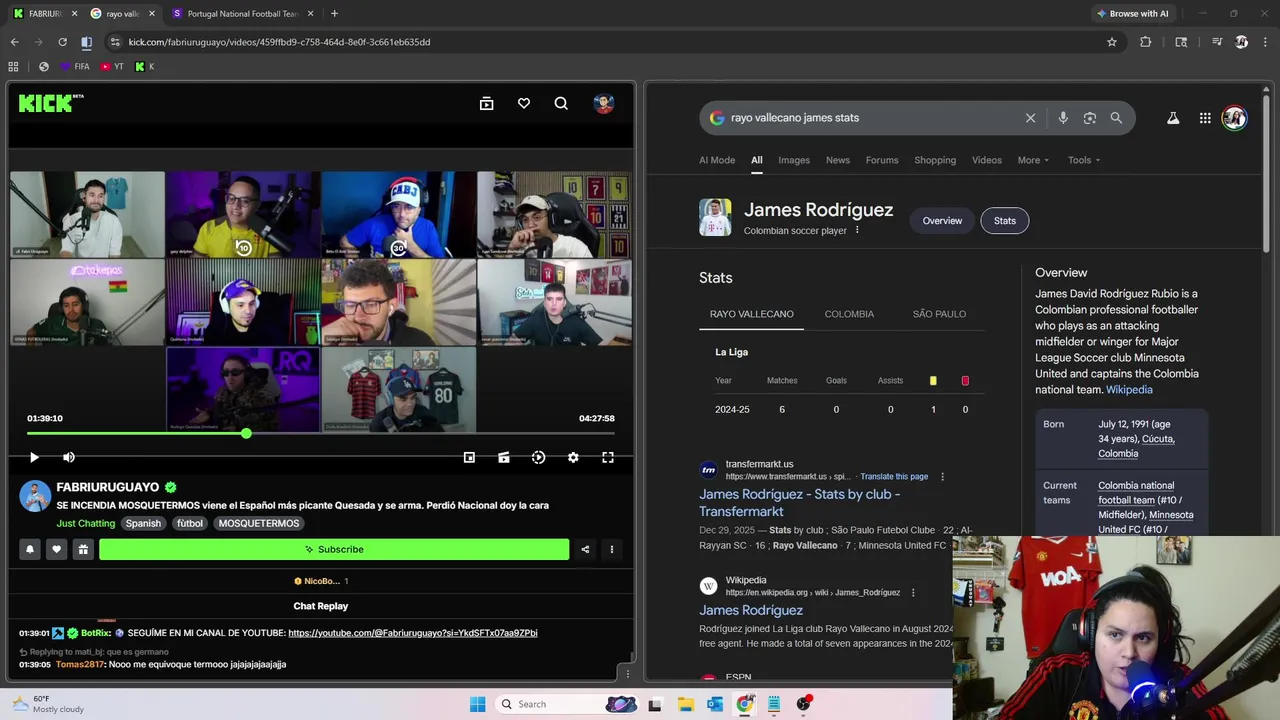The image size is (1280, 720).
Task: Open FABRIURUGUAYO channel avatar
Action: (x=35, y=496)
